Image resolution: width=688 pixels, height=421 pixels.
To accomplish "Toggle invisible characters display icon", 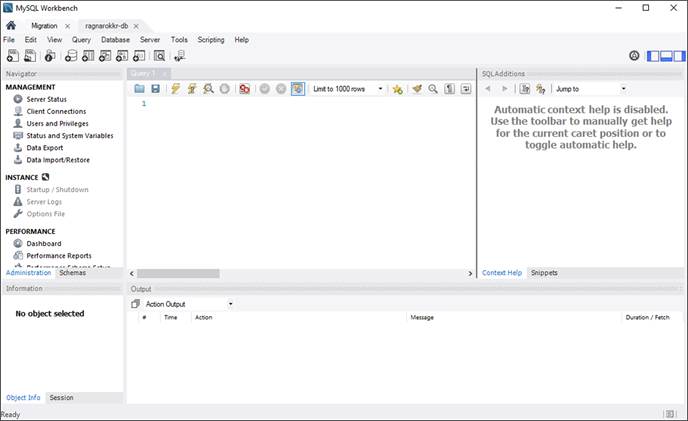I will point(450,89).
